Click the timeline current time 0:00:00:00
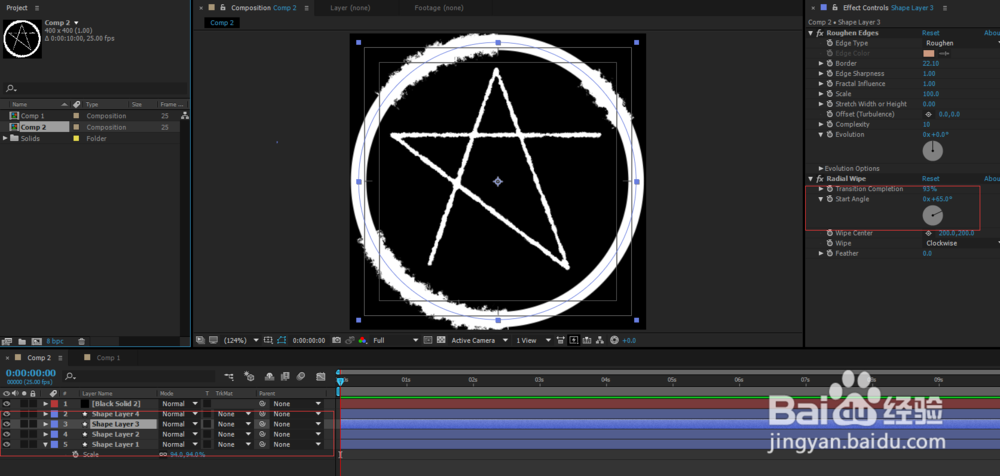Viewport: 1000px width, 476px height. click(x=31, y=373)
